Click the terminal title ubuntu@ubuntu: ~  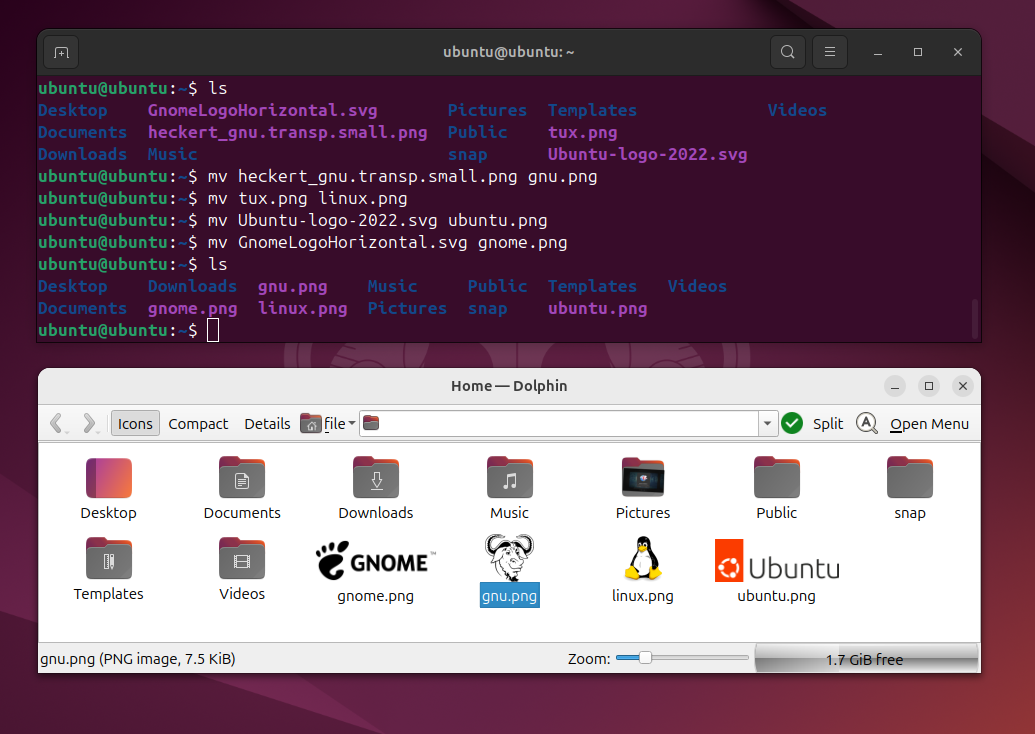pyautogui.click(x=508, y=51)
